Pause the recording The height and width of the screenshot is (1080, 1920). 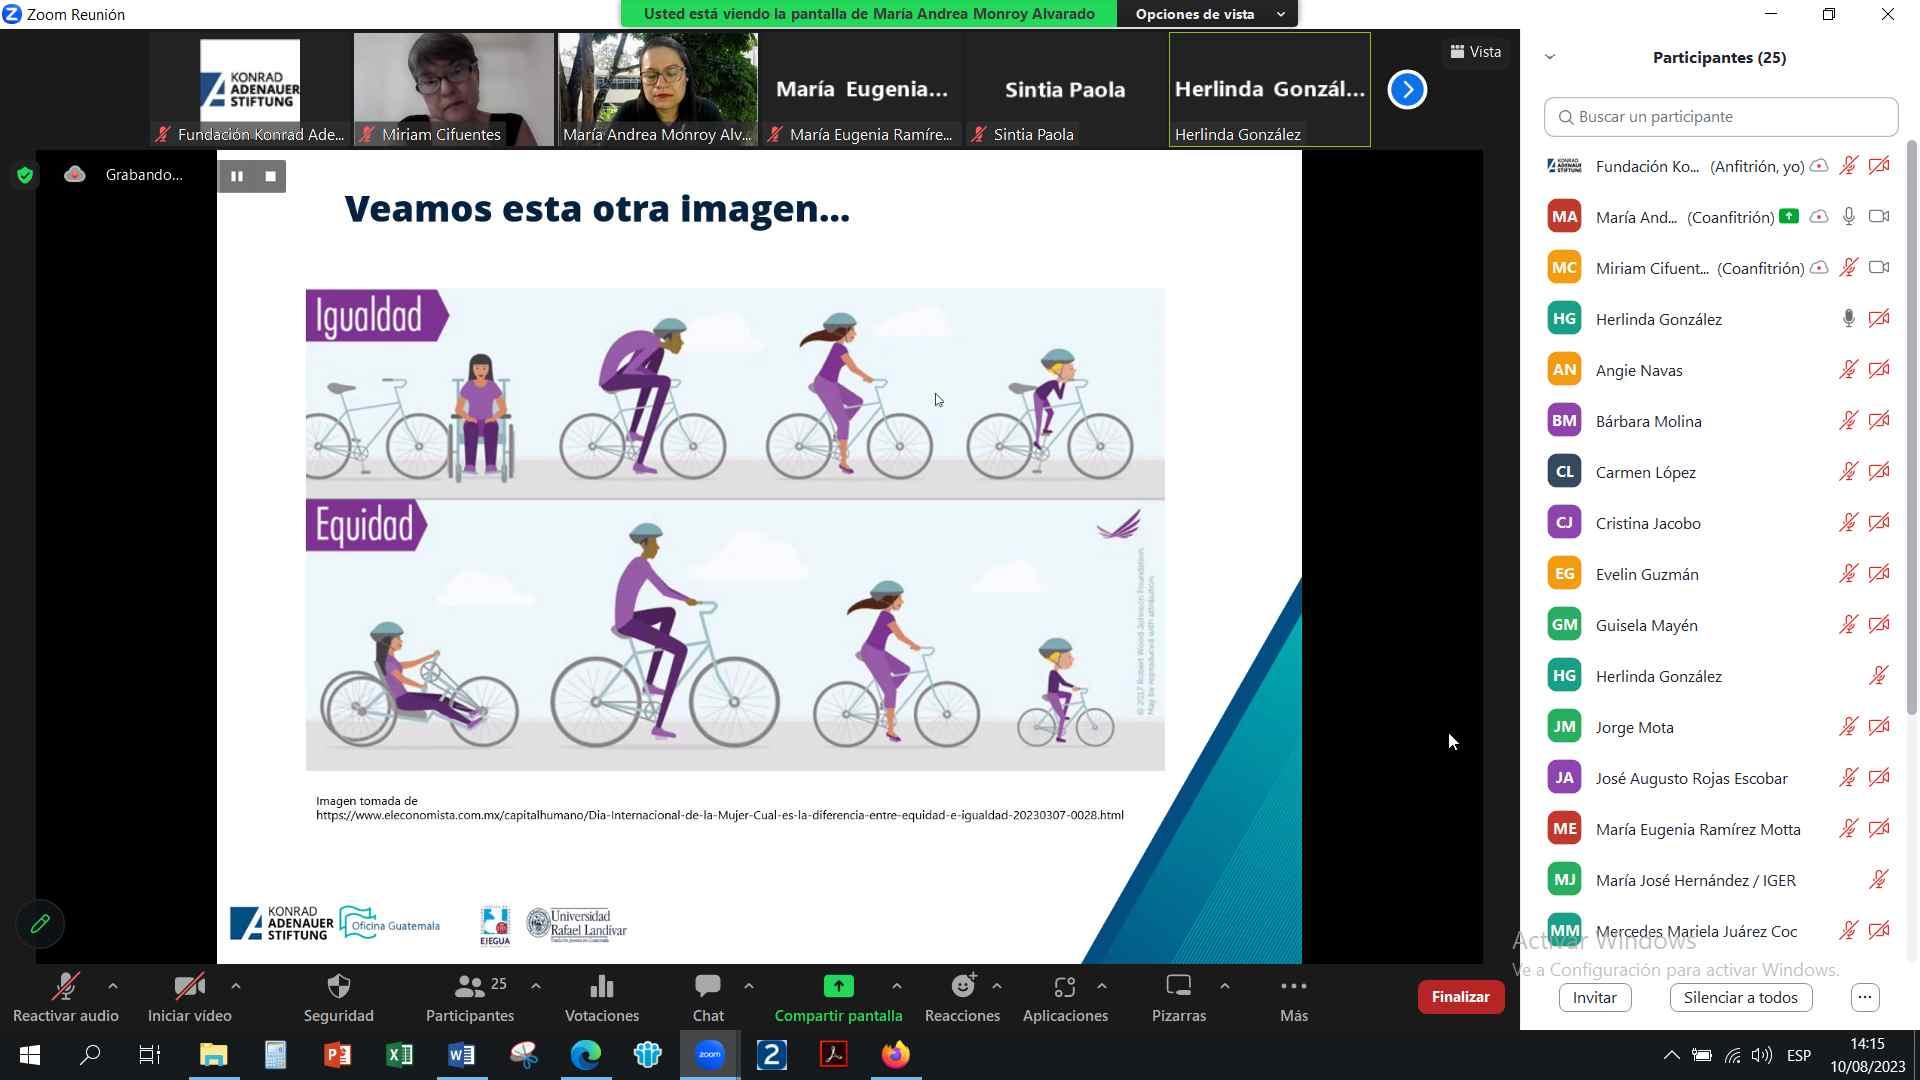coord(237,177)
